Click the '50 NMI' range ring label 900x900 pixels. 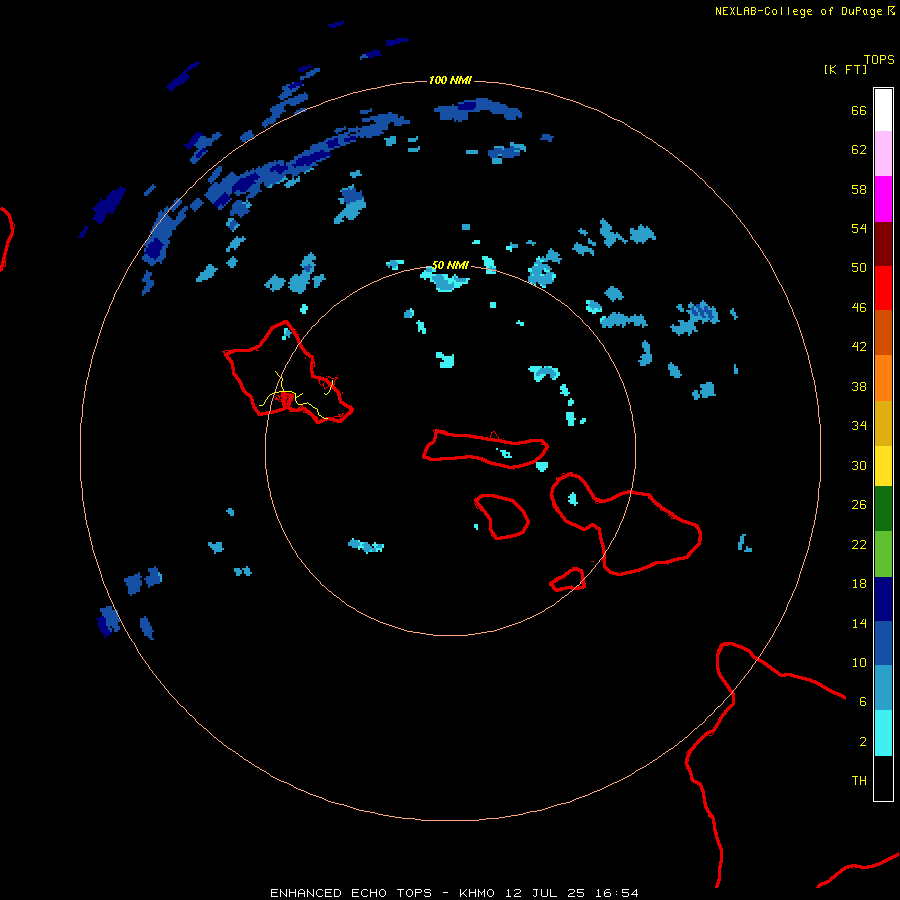point(450,265)
